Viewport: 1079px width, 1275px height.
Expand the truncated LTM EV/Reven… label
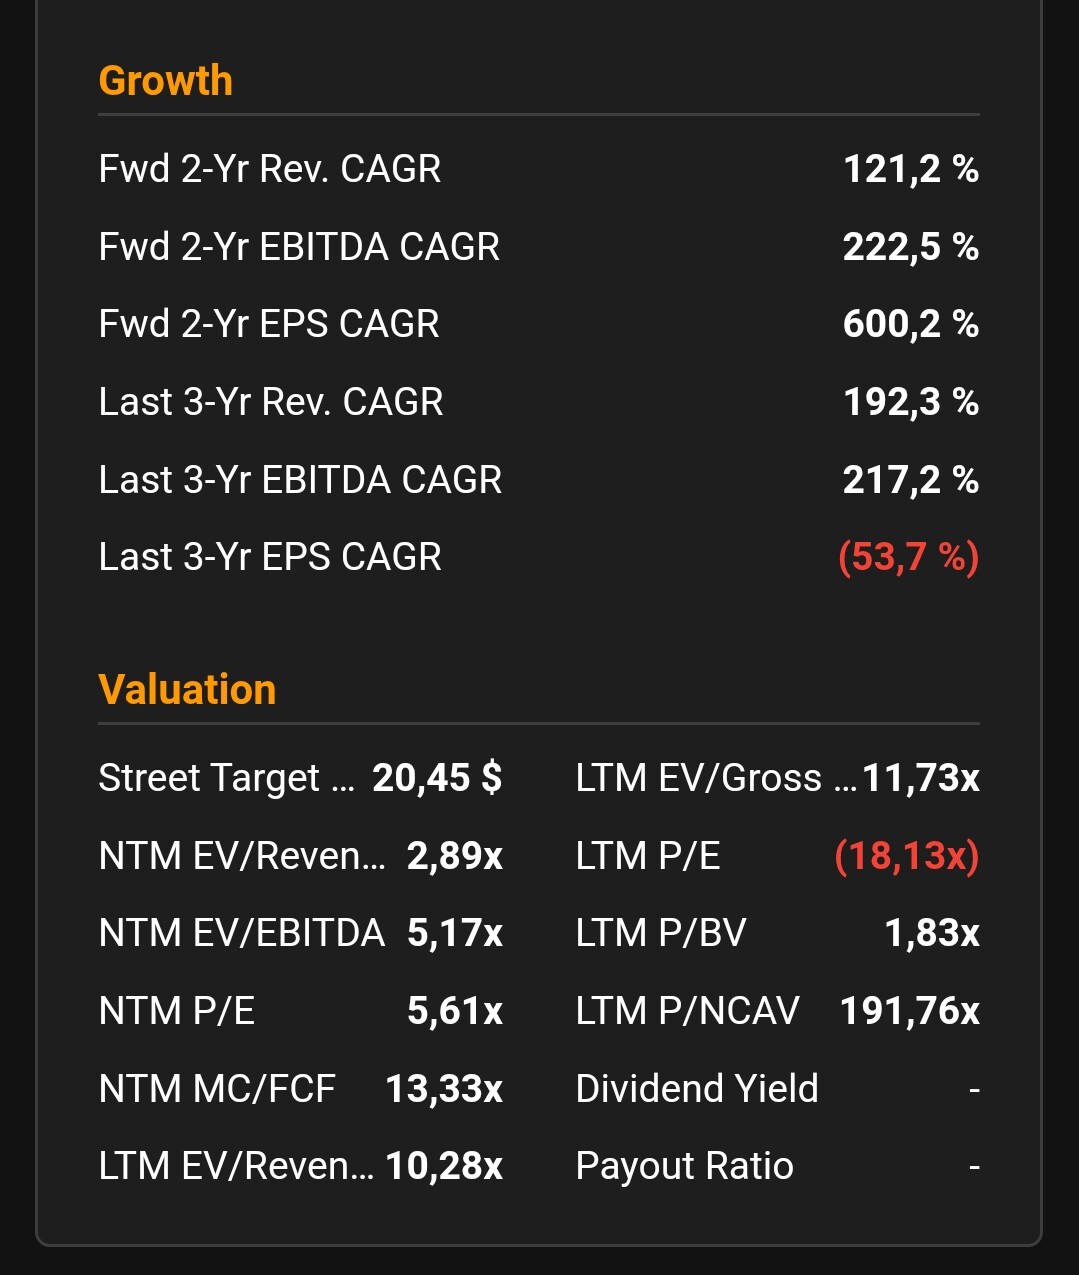tap(236, 1166)
